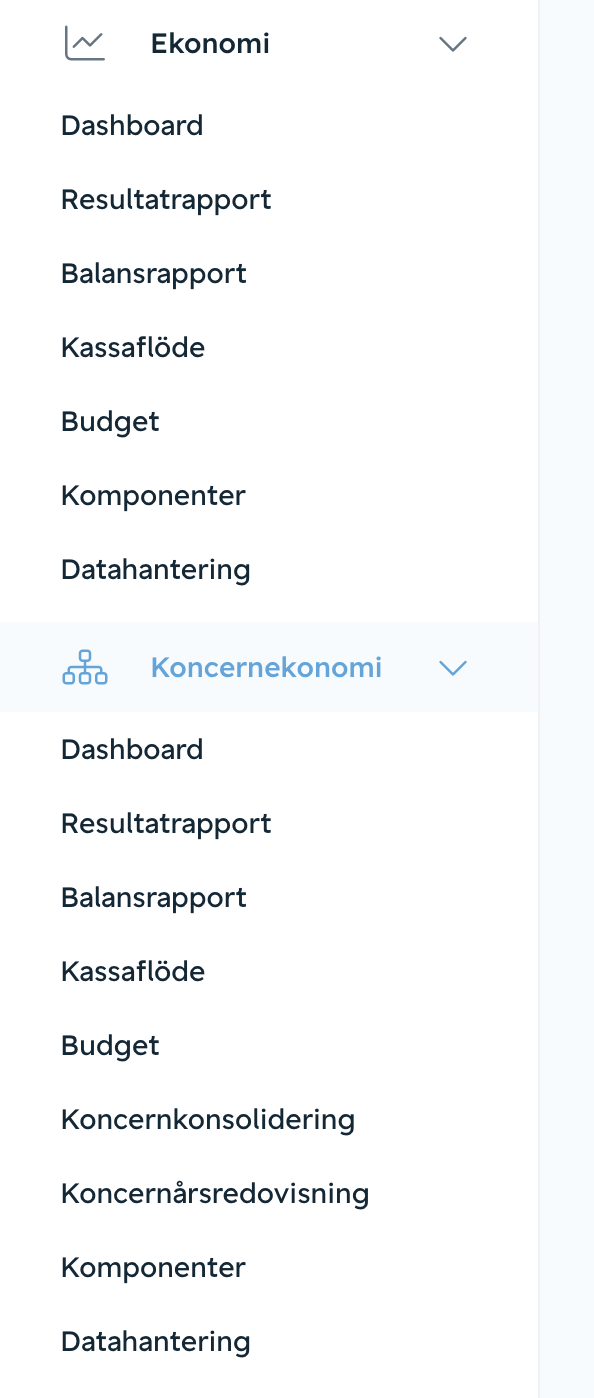
Task: Open Datahantering under Ekonomi
Action: 156,570
